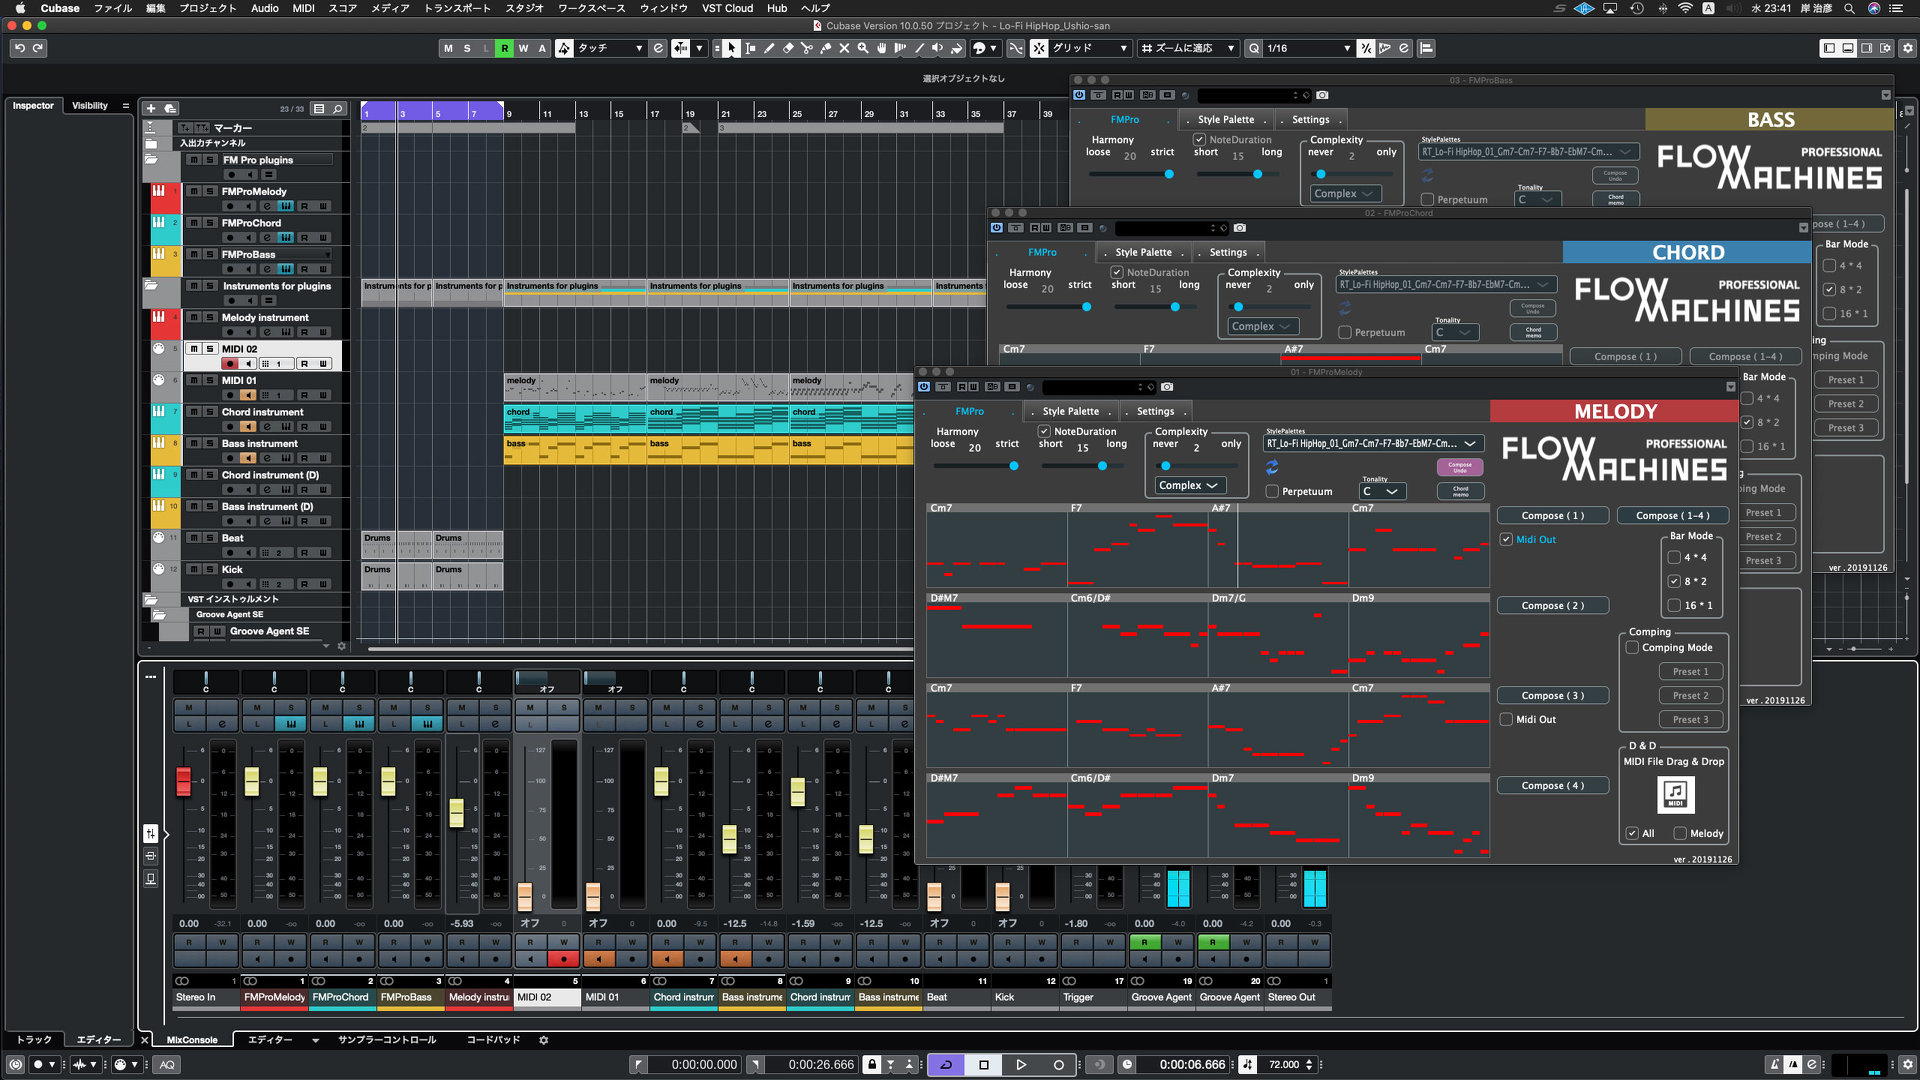
Task: Click Compose (2) button in MELODY panel
Action: 1552,604
